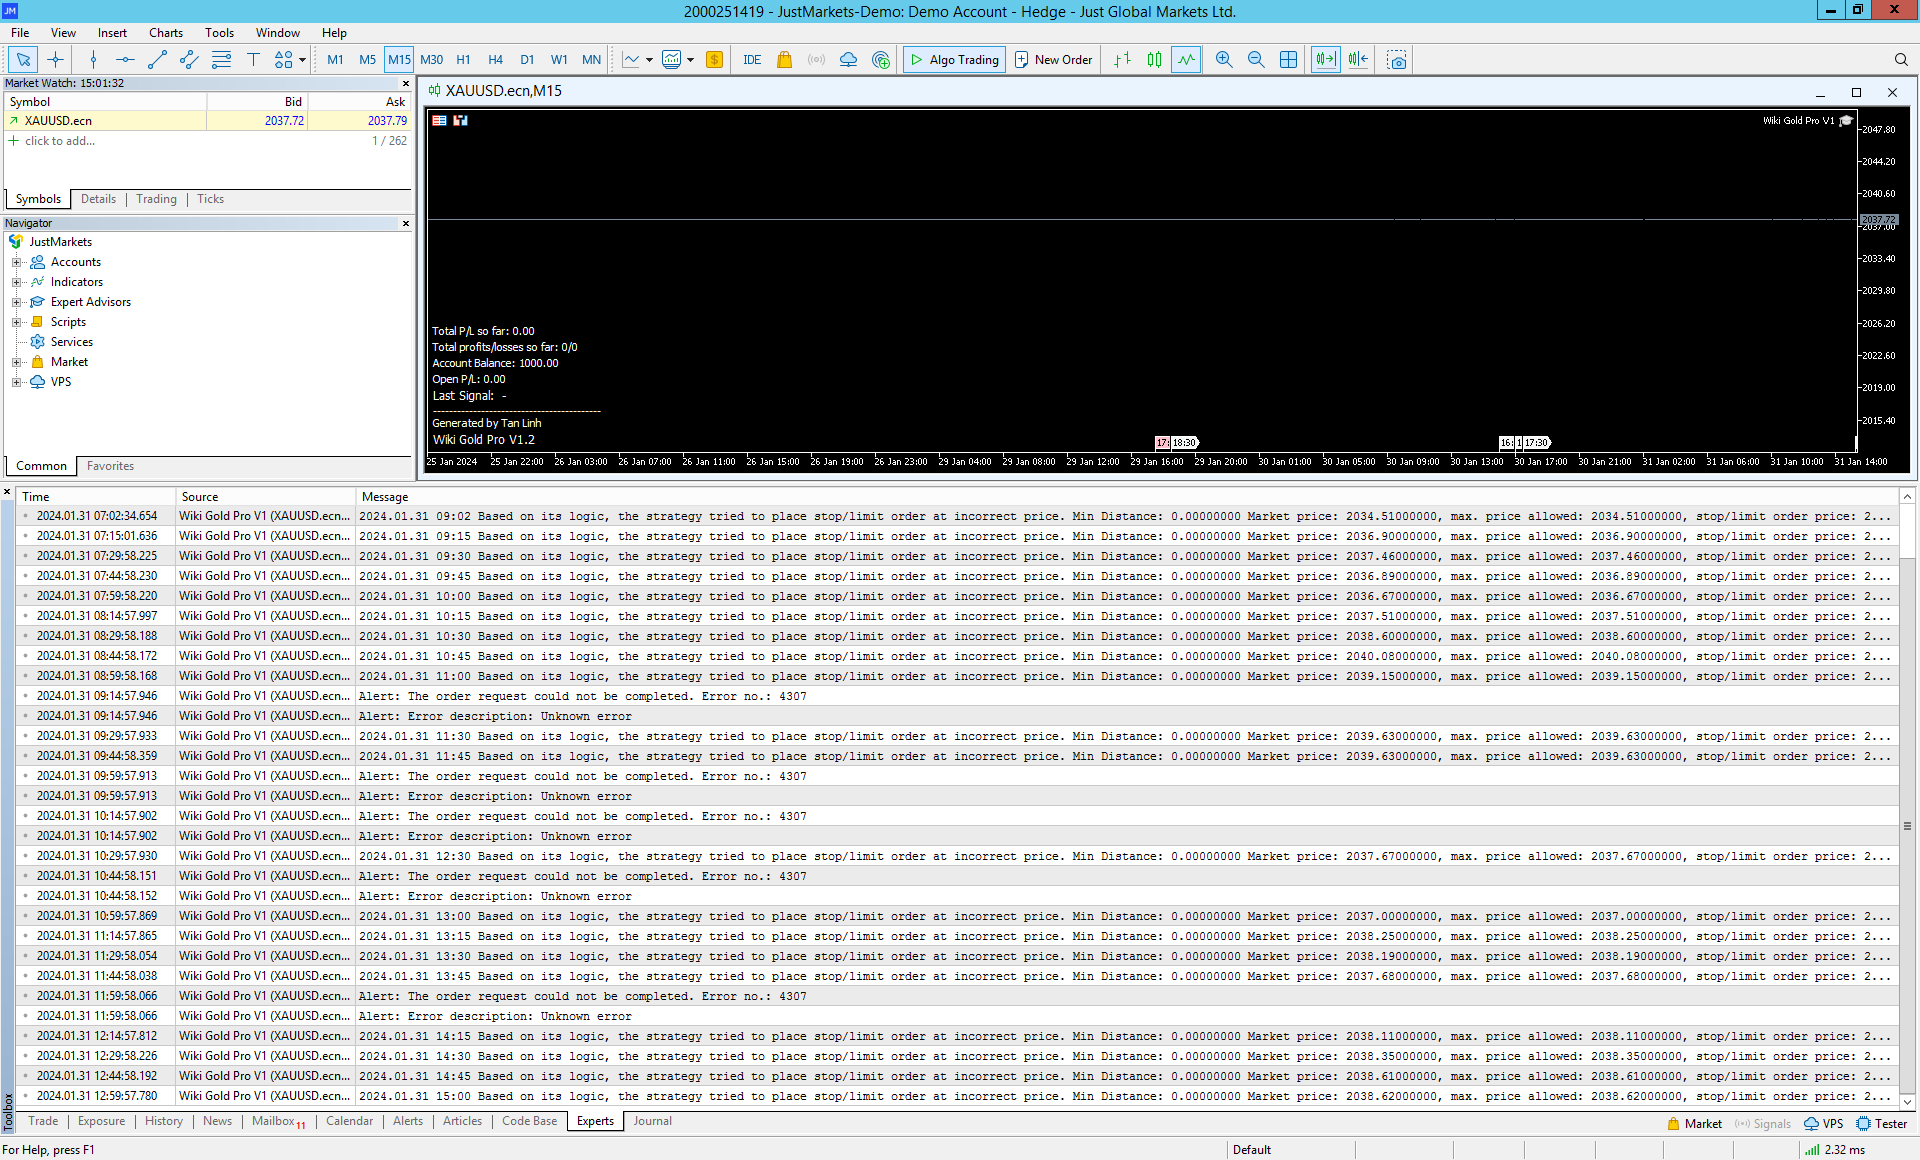
Task: Click the zoom in chart icon
Action: 1223,60
